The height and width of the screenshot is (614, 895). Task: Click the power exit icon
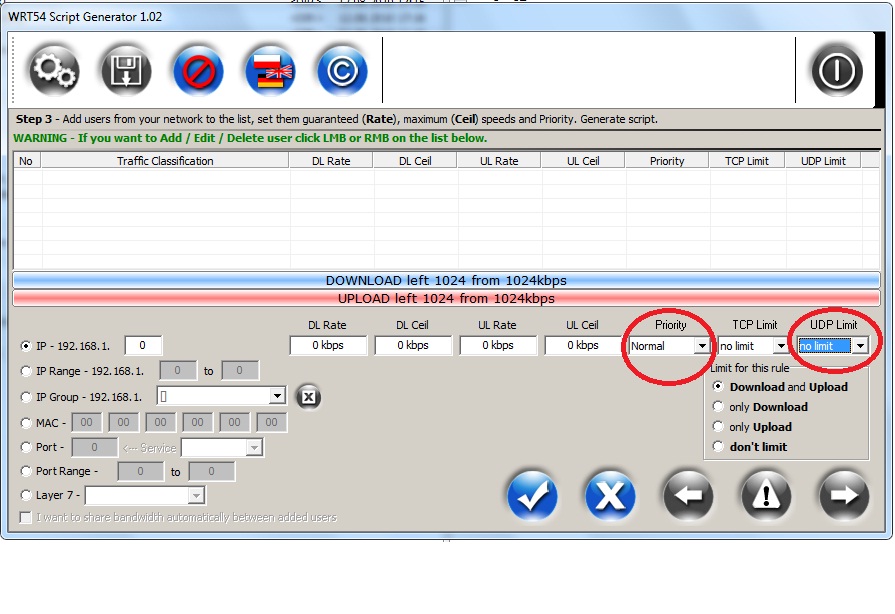(837, 71)
